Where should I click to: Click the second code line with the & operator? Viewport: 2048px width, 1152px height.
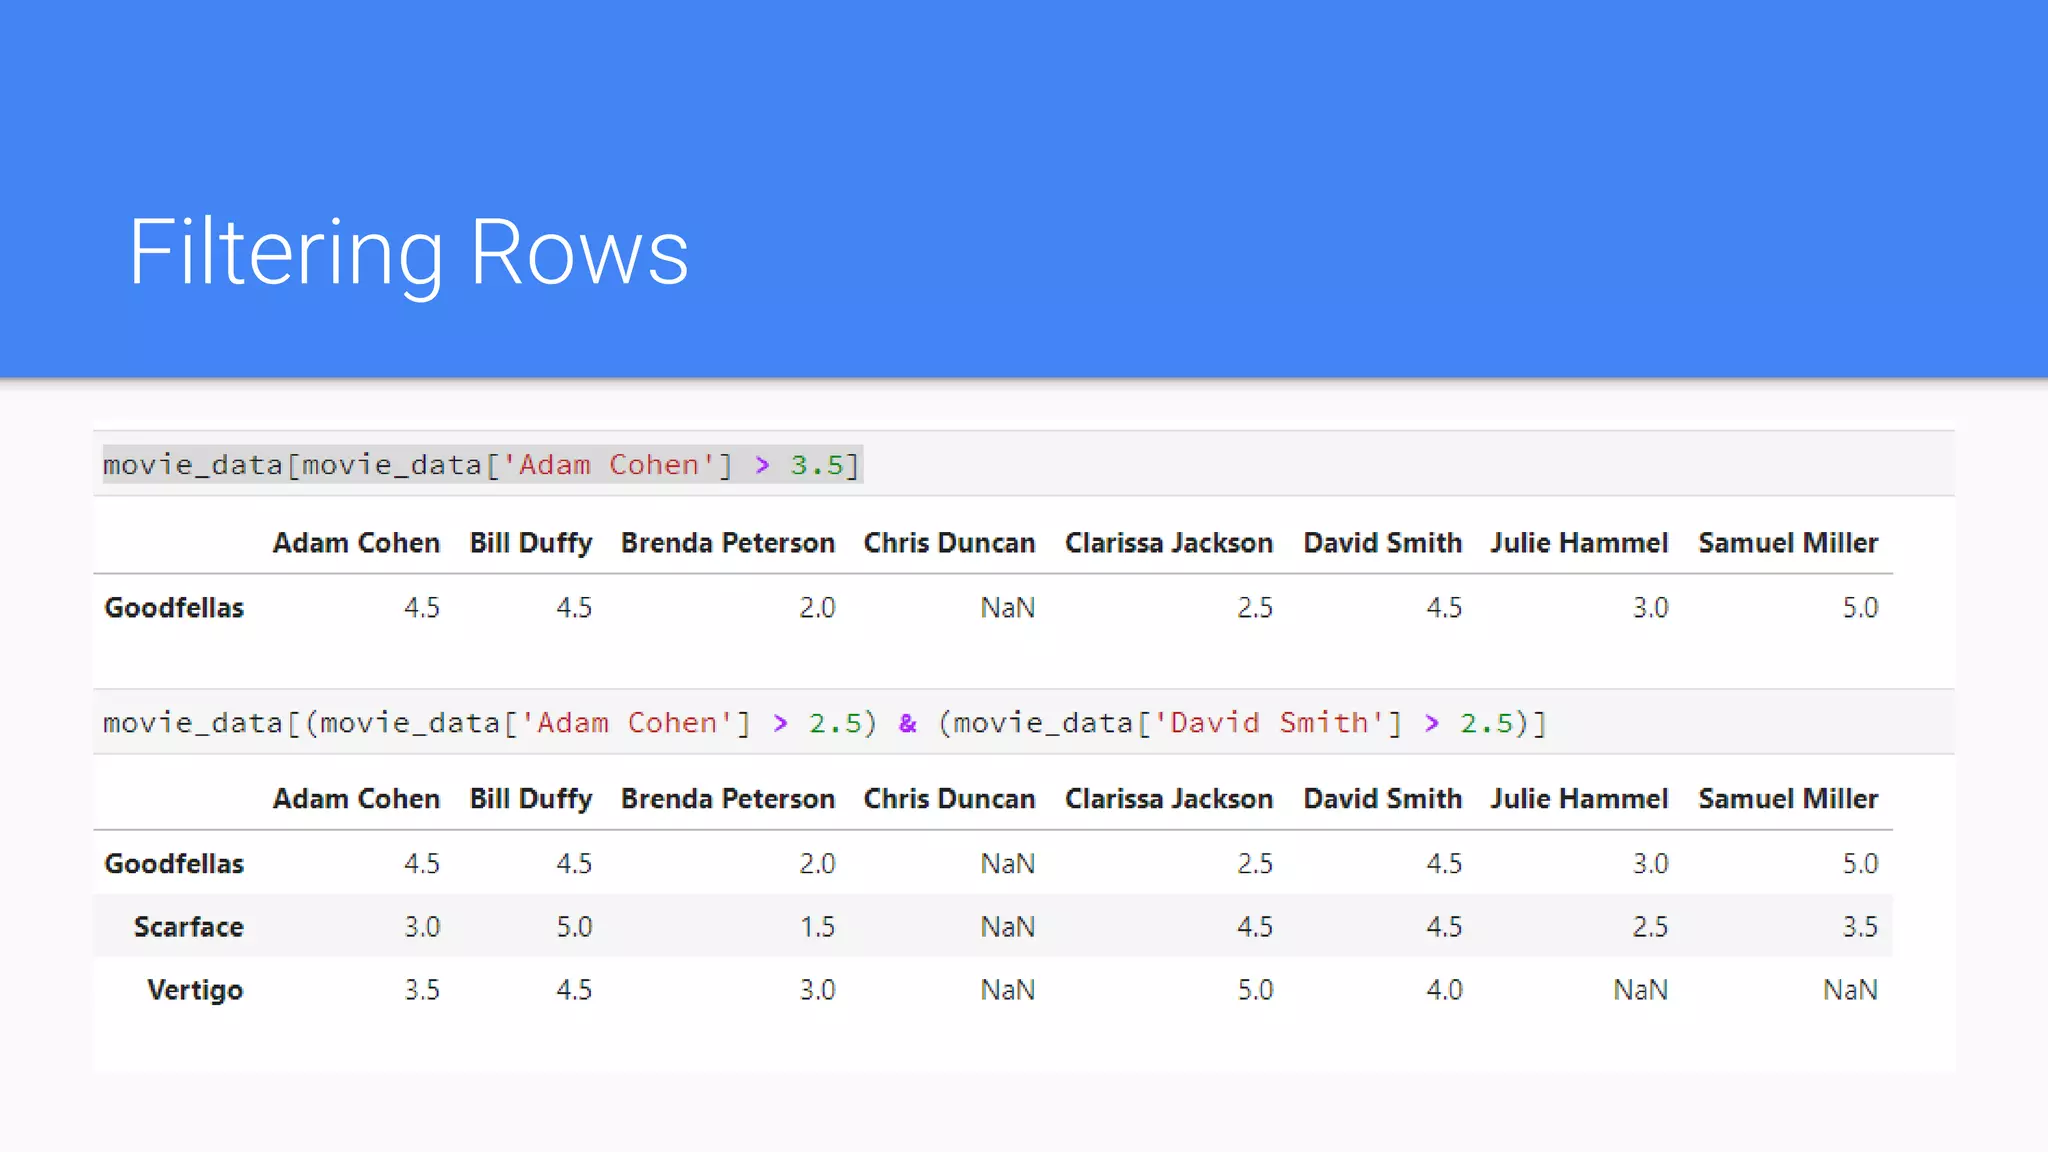click(825, 723)
